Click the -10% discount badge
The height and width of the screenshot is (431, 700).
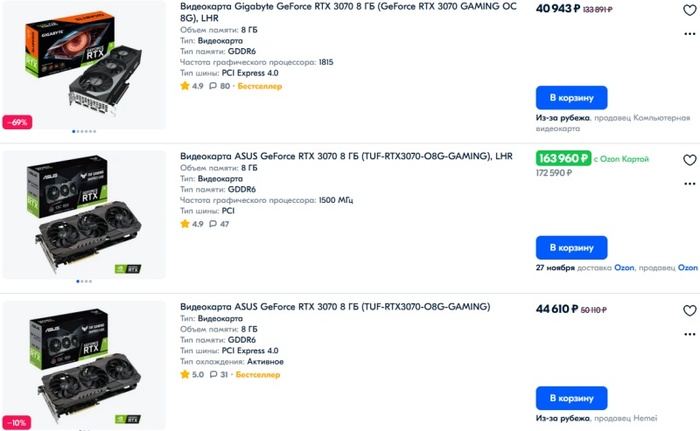pos(18,422)
